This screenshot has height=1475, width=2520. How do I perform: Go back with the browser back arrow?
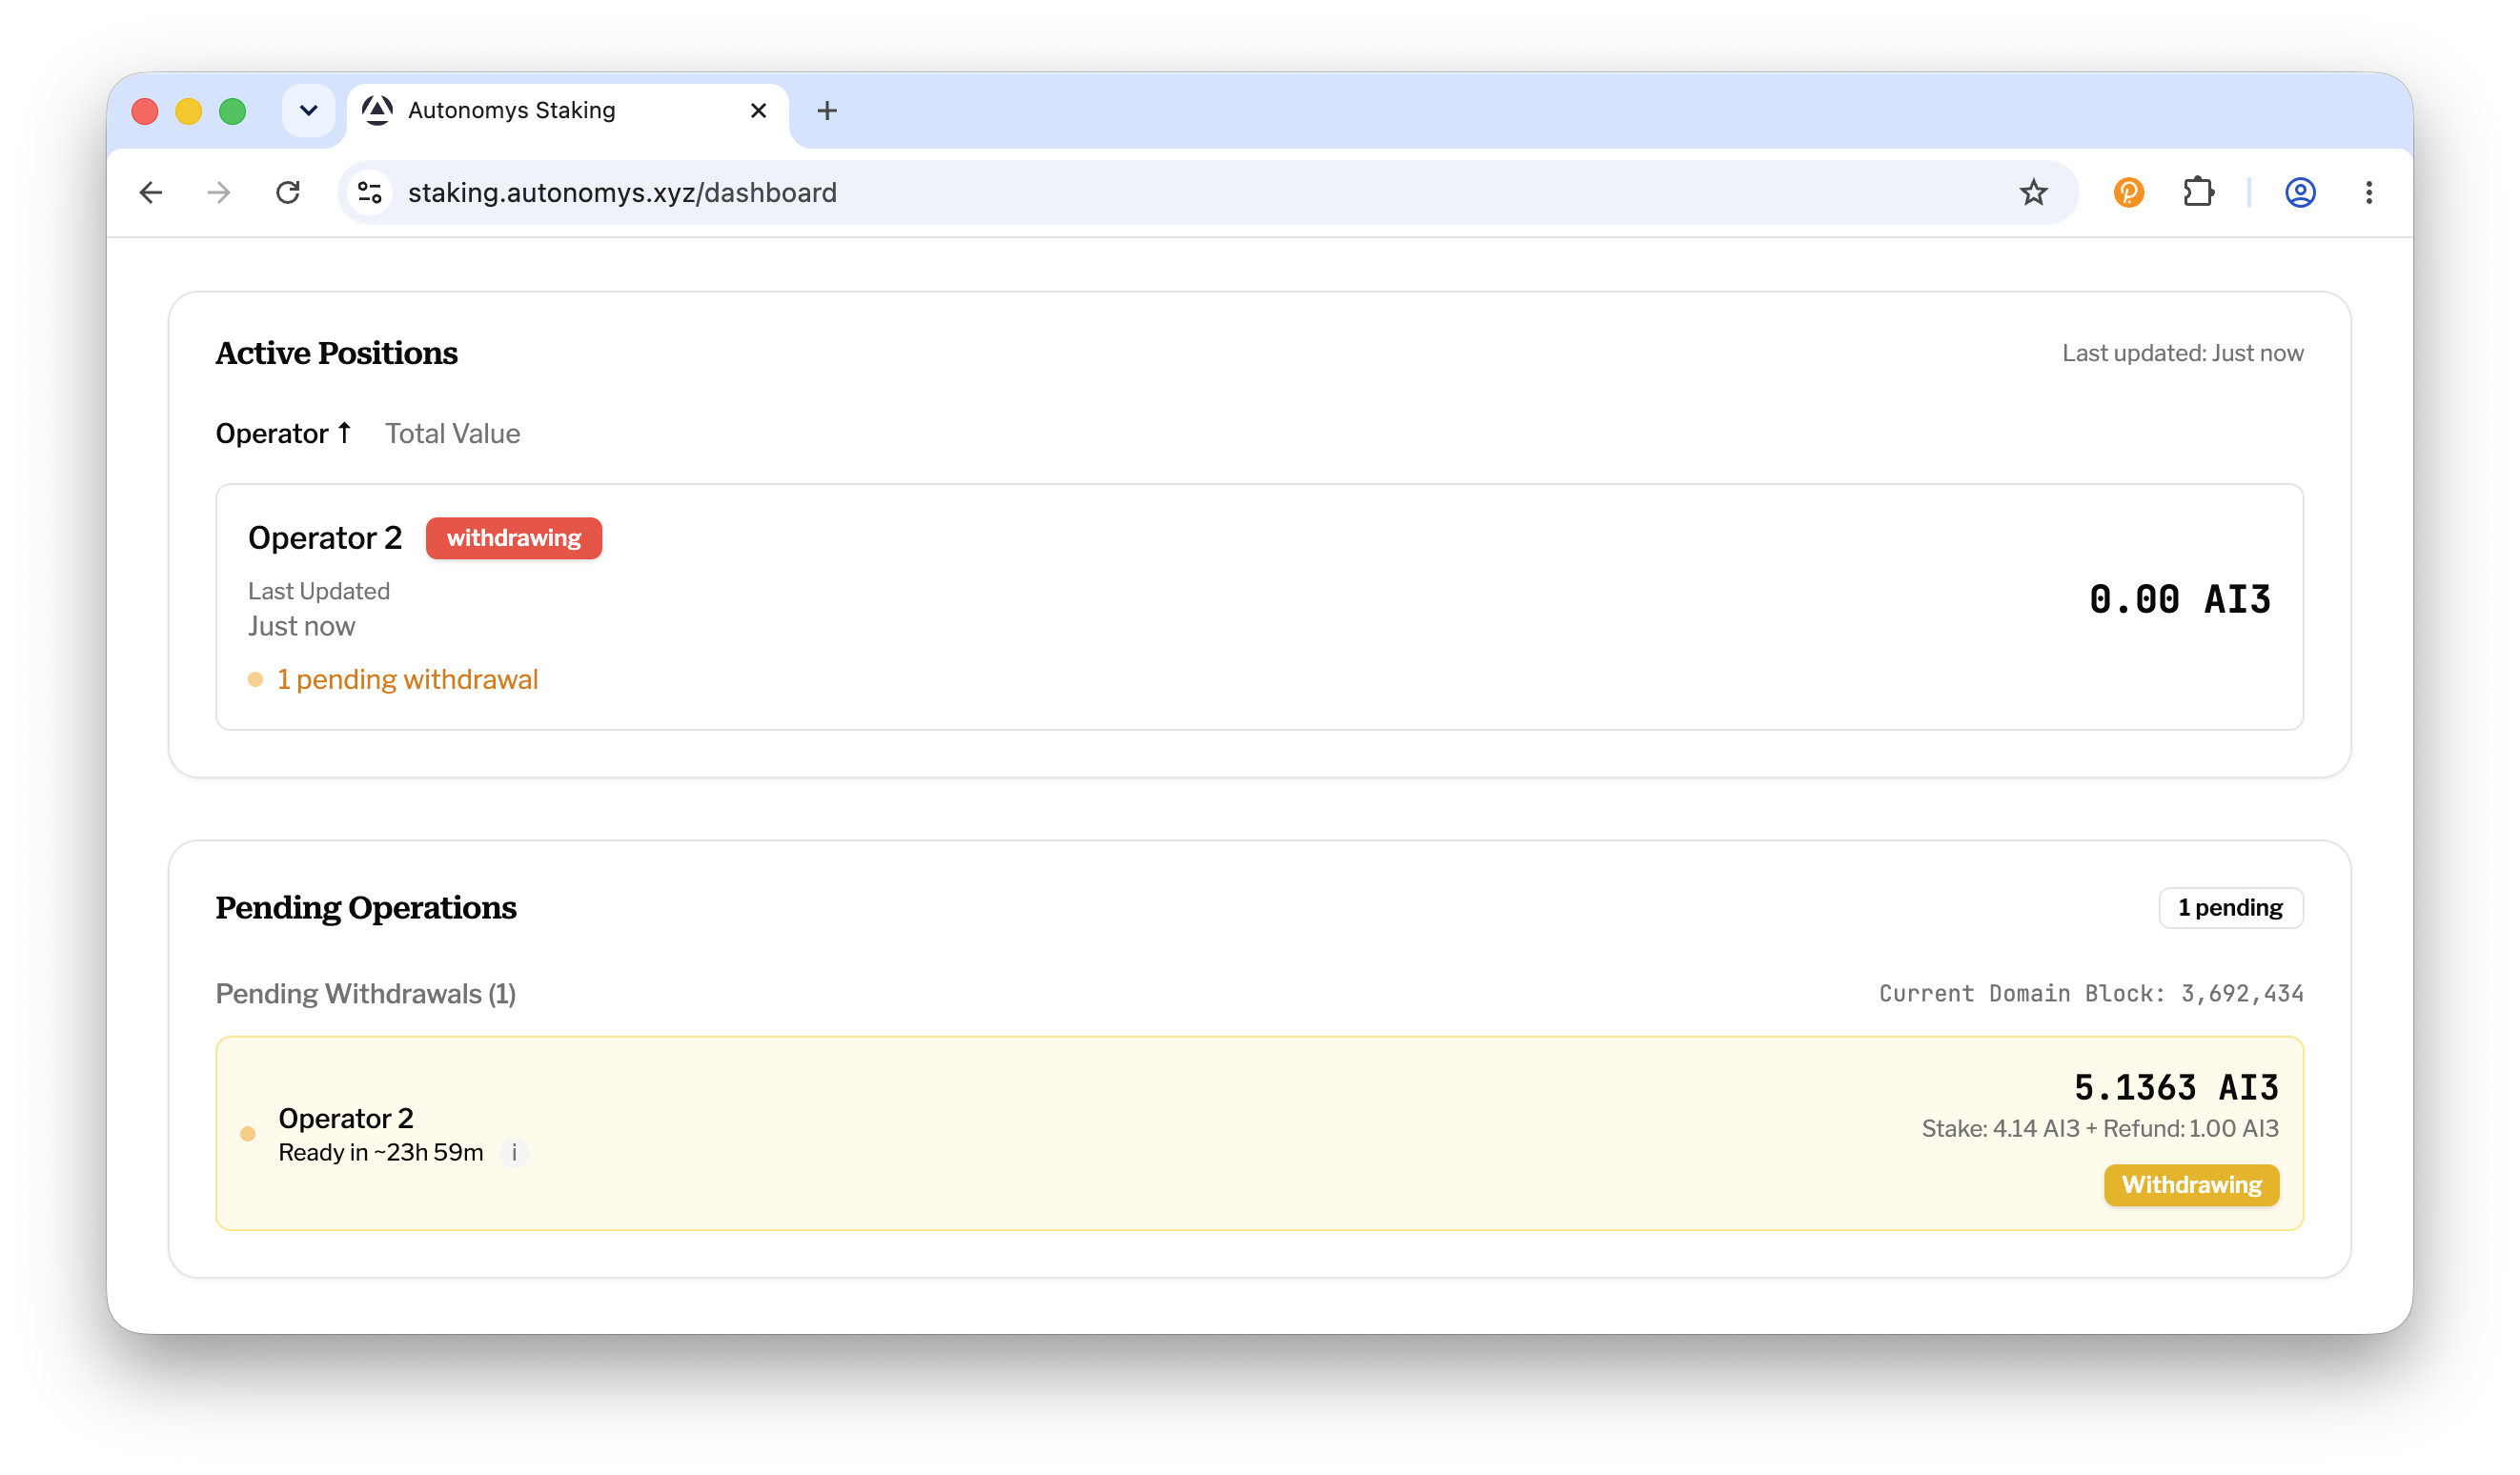coord(151,192)
